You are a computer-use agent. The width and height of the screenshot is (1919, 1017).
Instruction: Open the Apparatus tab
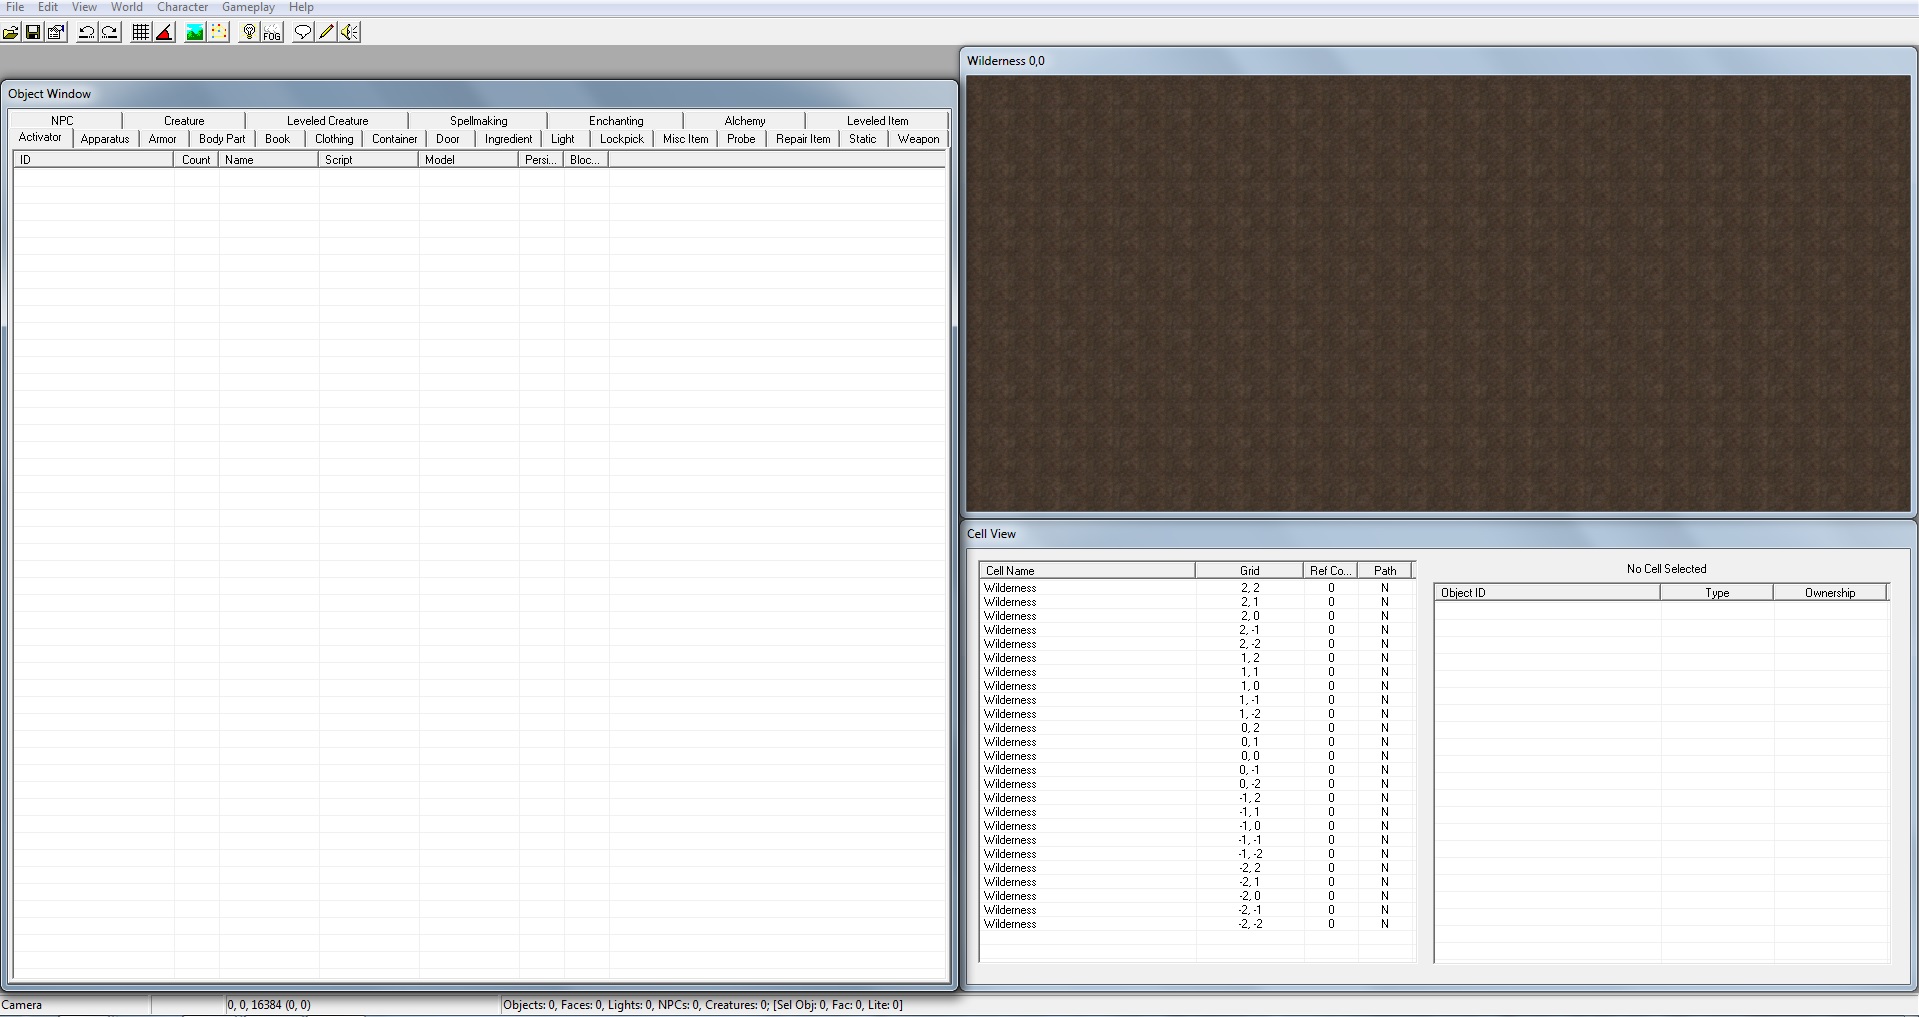(105, 139)
